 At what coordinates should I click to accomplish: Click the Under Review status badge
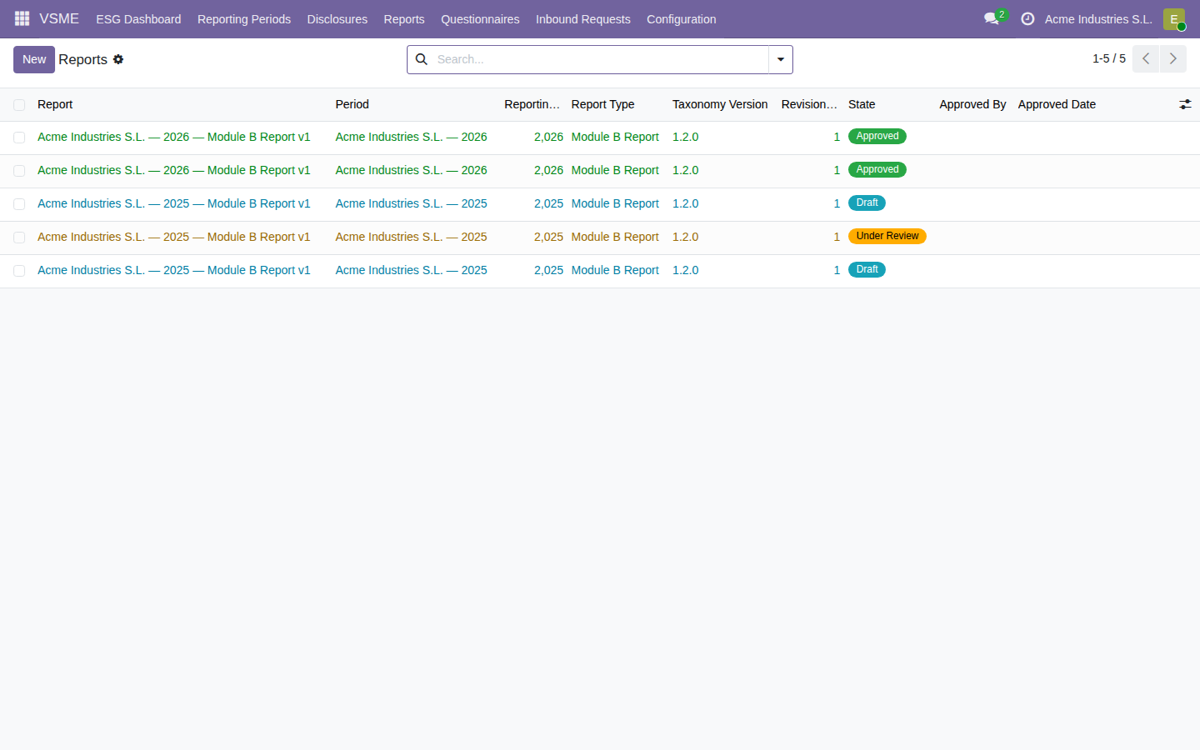tap(887, 237)
